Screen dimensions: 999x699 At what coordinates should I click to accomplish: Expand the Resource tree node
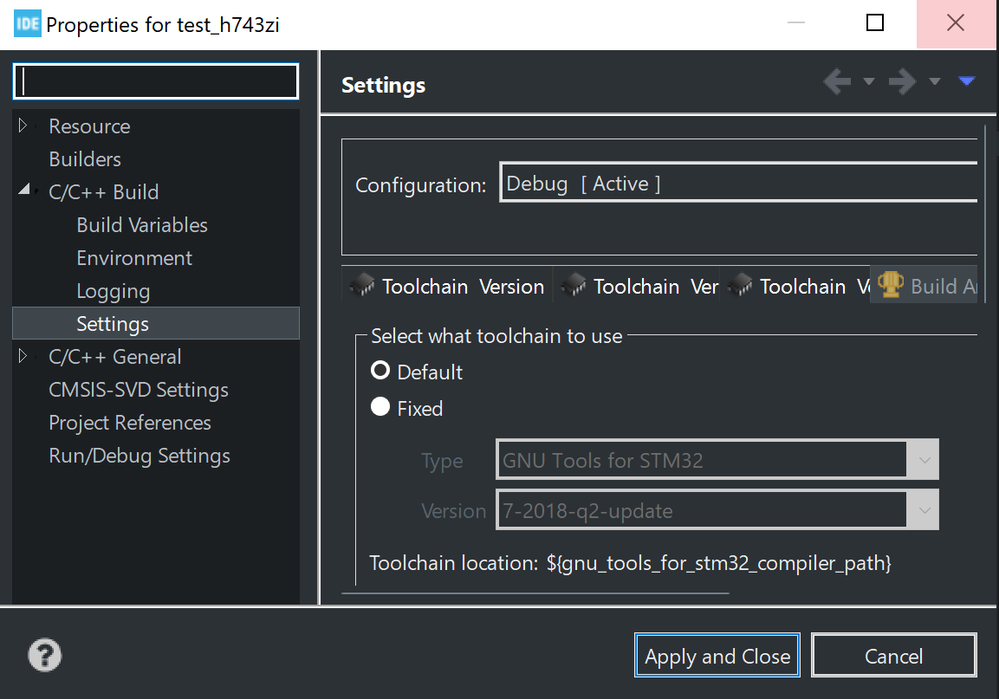tap(23, 126)
